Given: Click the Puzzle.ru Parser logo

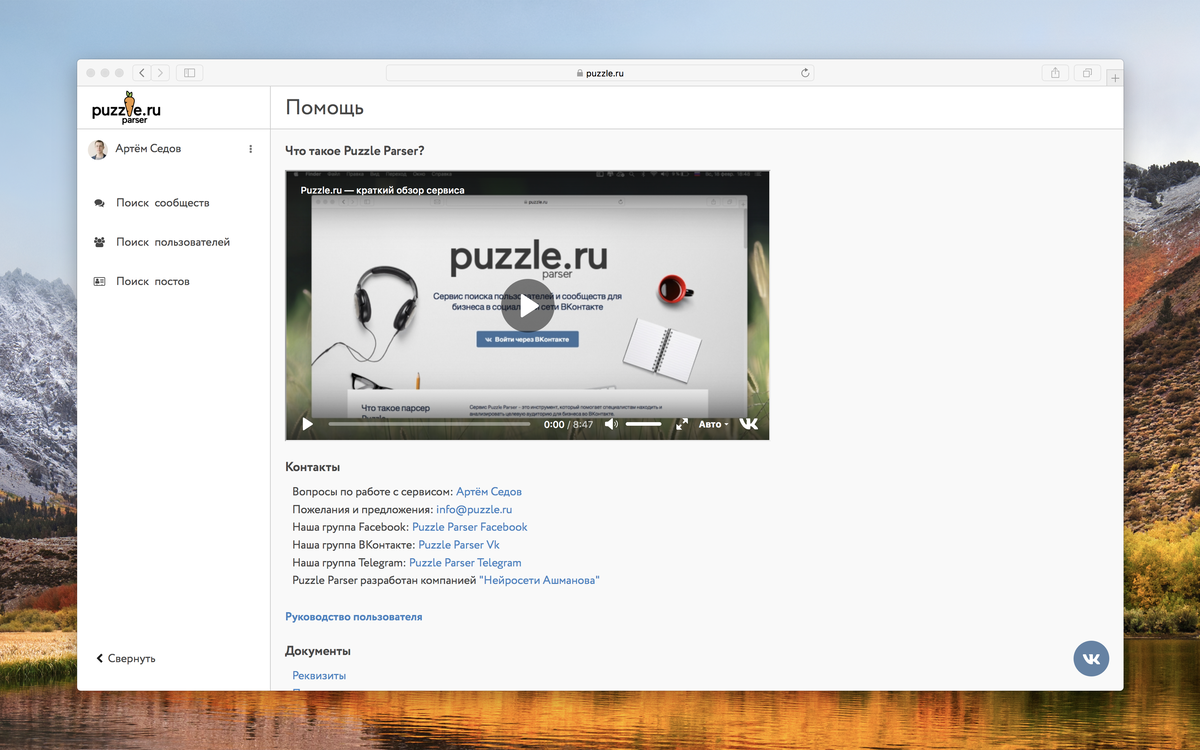Looking at the screenshot, I should (x=127, y=107).
